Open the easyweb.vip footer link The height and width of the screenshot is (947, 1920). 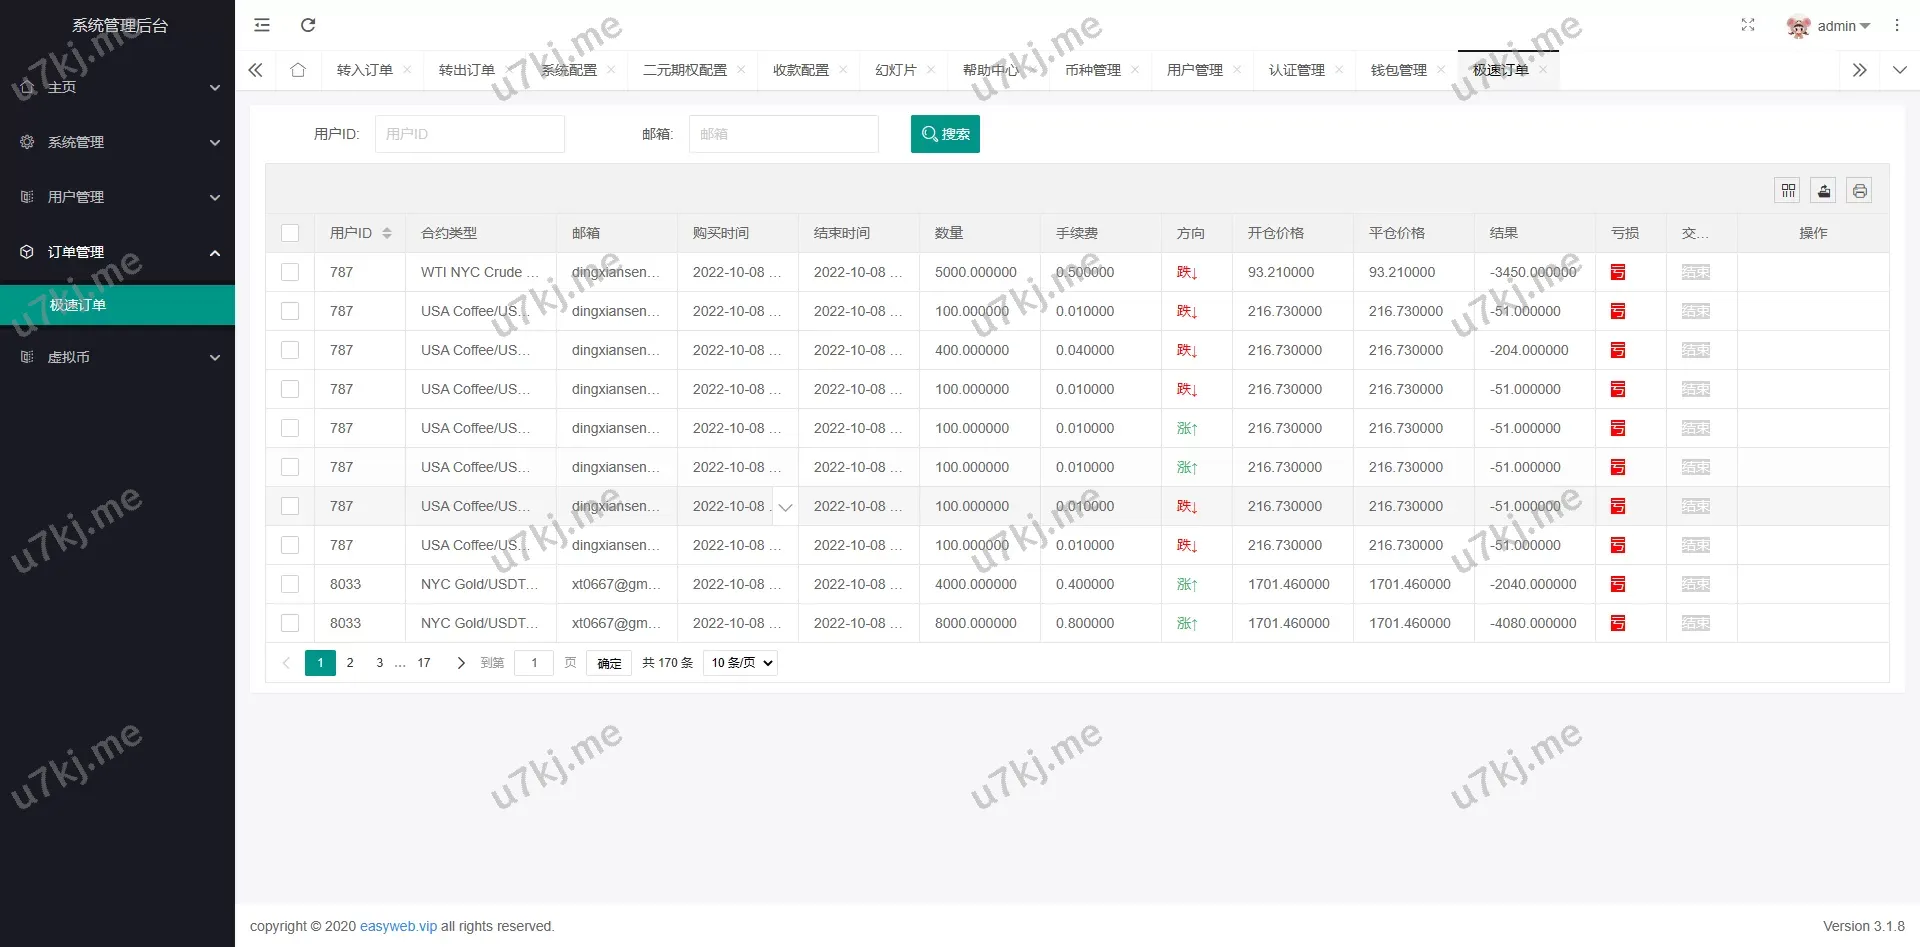coord(398,926)
